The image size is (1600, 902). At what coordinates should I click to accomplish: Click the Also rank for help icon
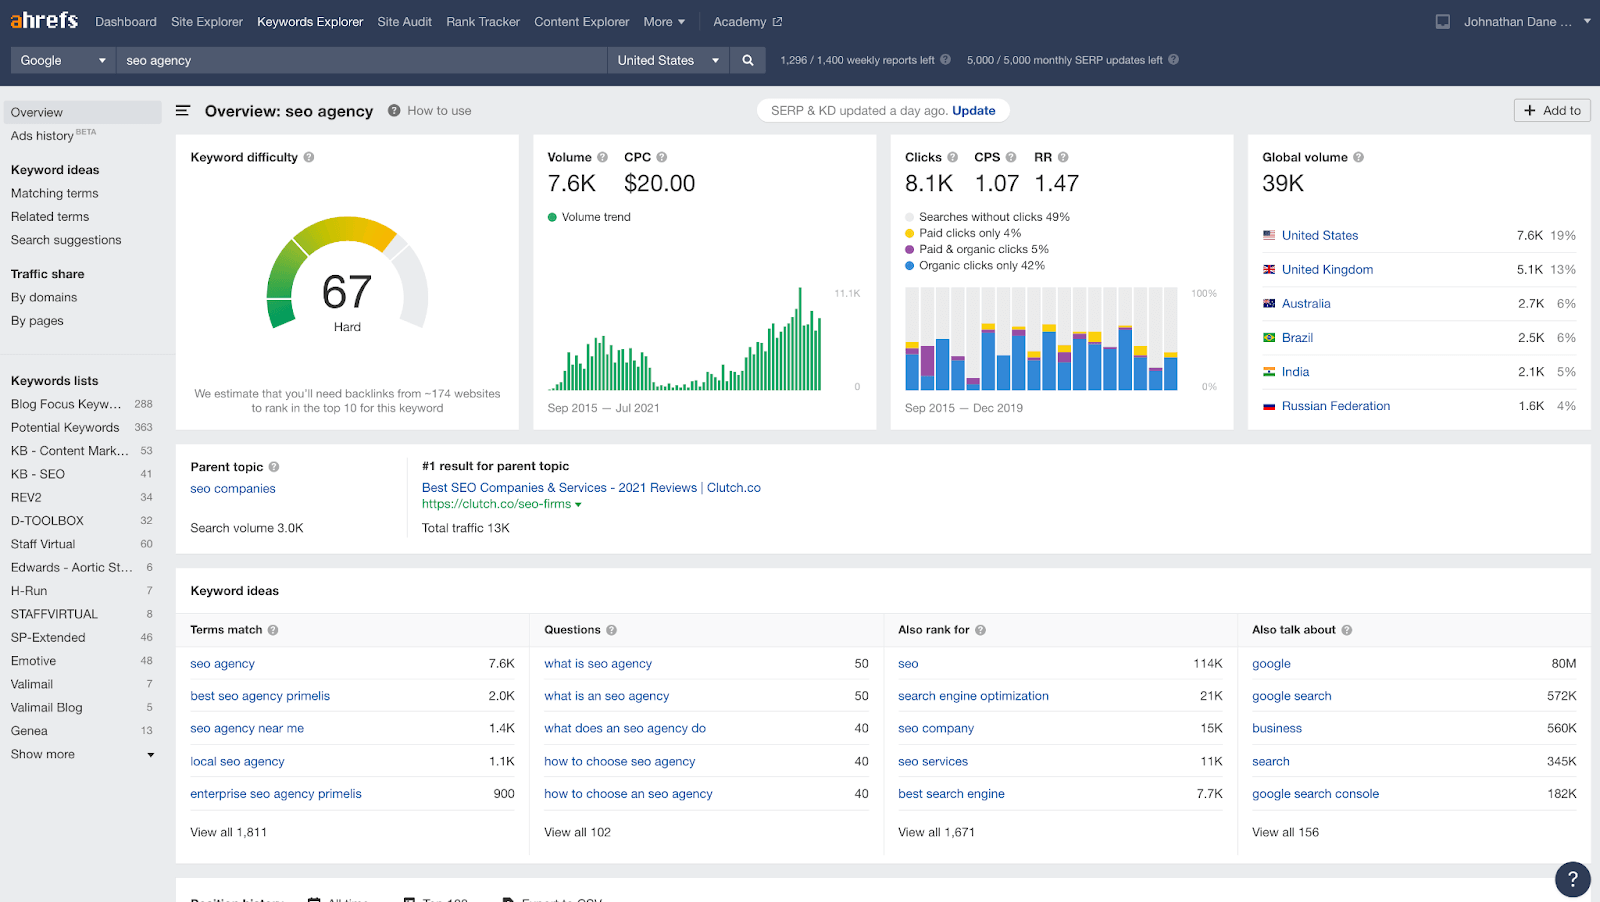(980, 630)
